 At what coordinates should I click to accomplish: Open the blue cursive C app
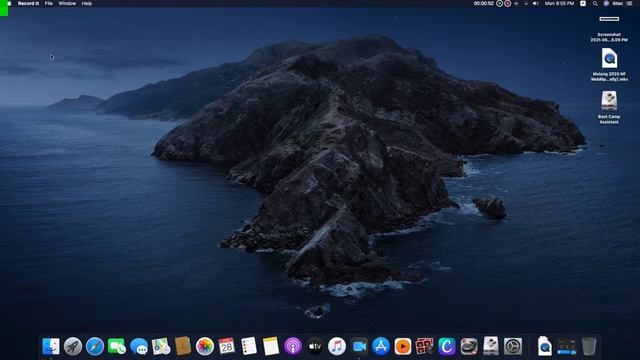[447, 347]
